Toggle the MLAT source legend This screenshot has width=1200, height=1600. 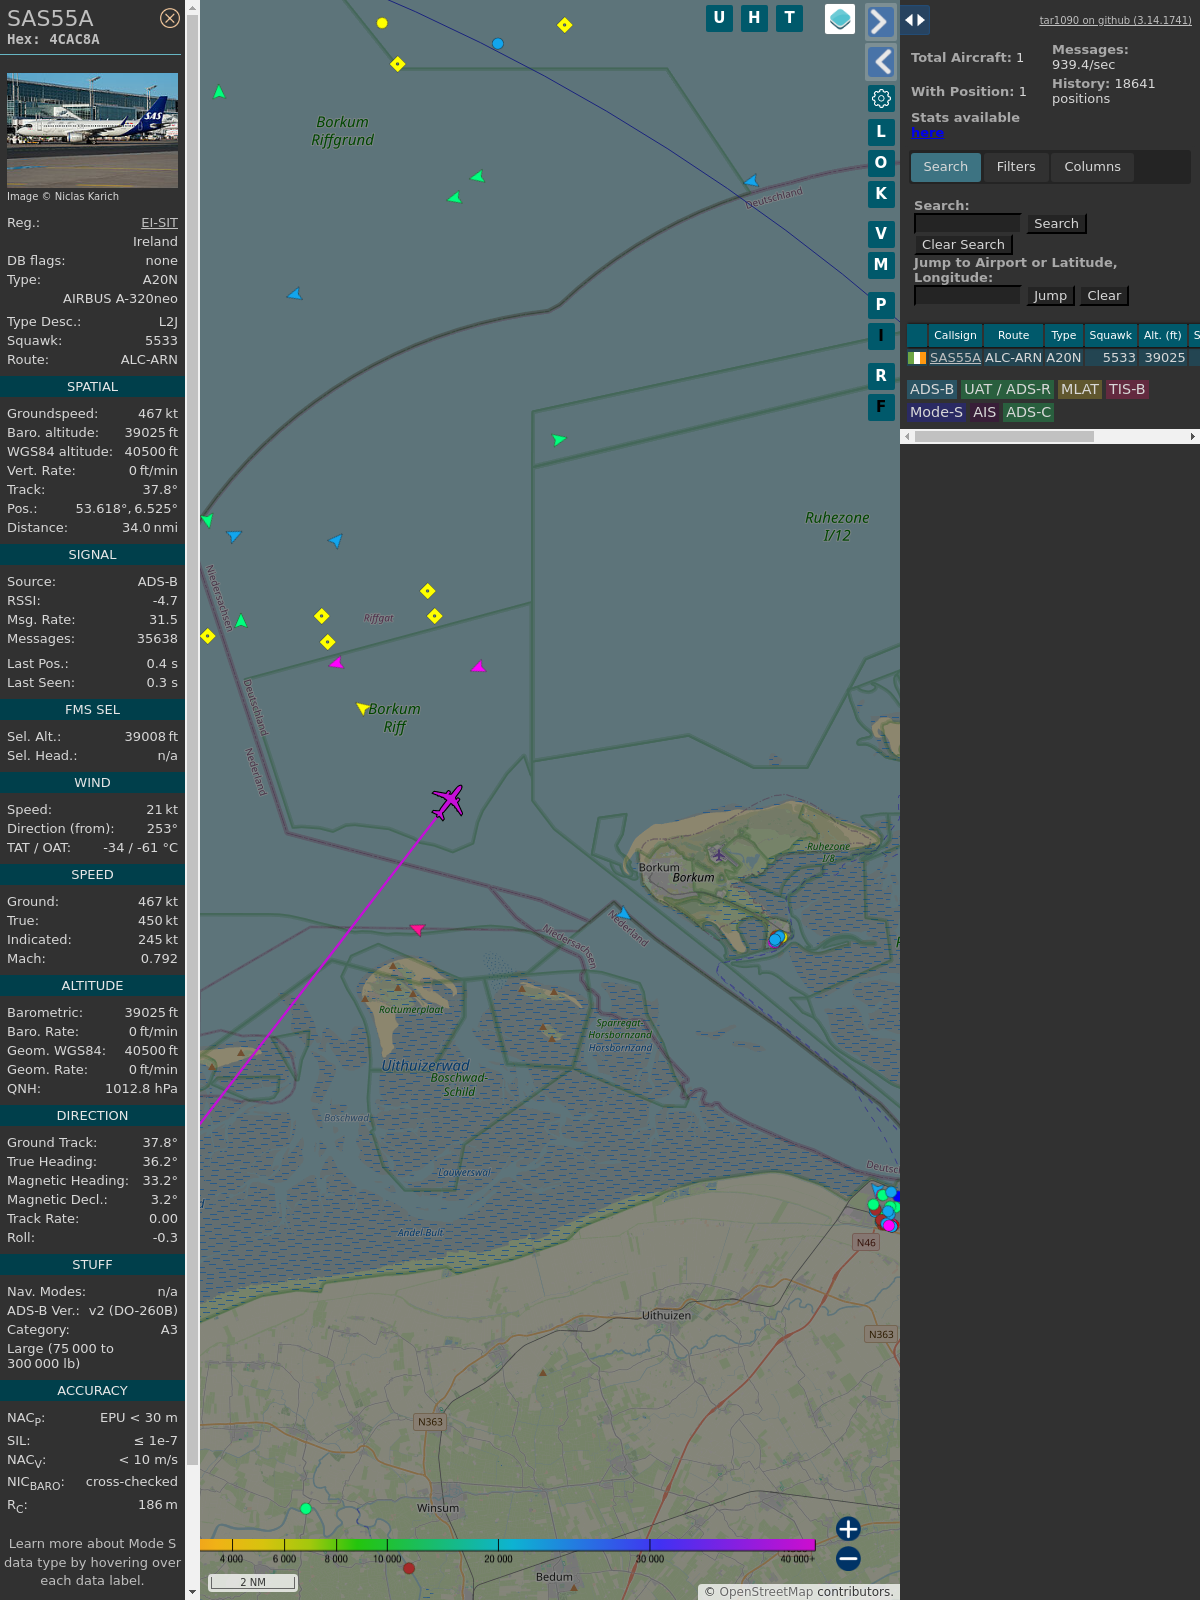coord(1079,390)
